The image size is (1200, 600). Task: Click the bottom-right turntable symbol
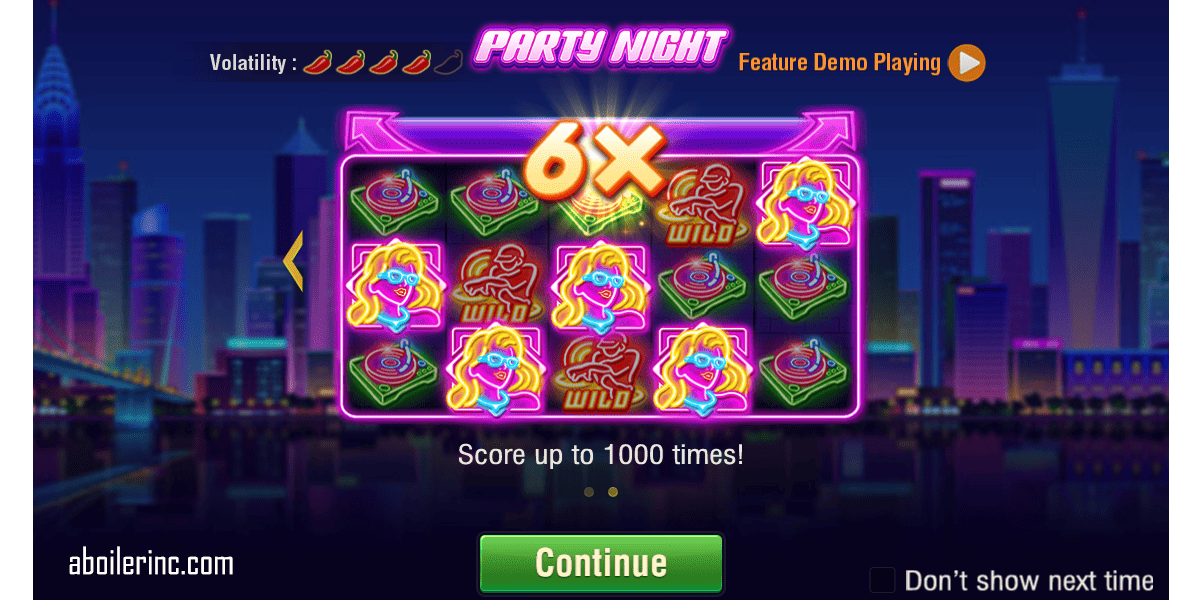click(808, 369)
